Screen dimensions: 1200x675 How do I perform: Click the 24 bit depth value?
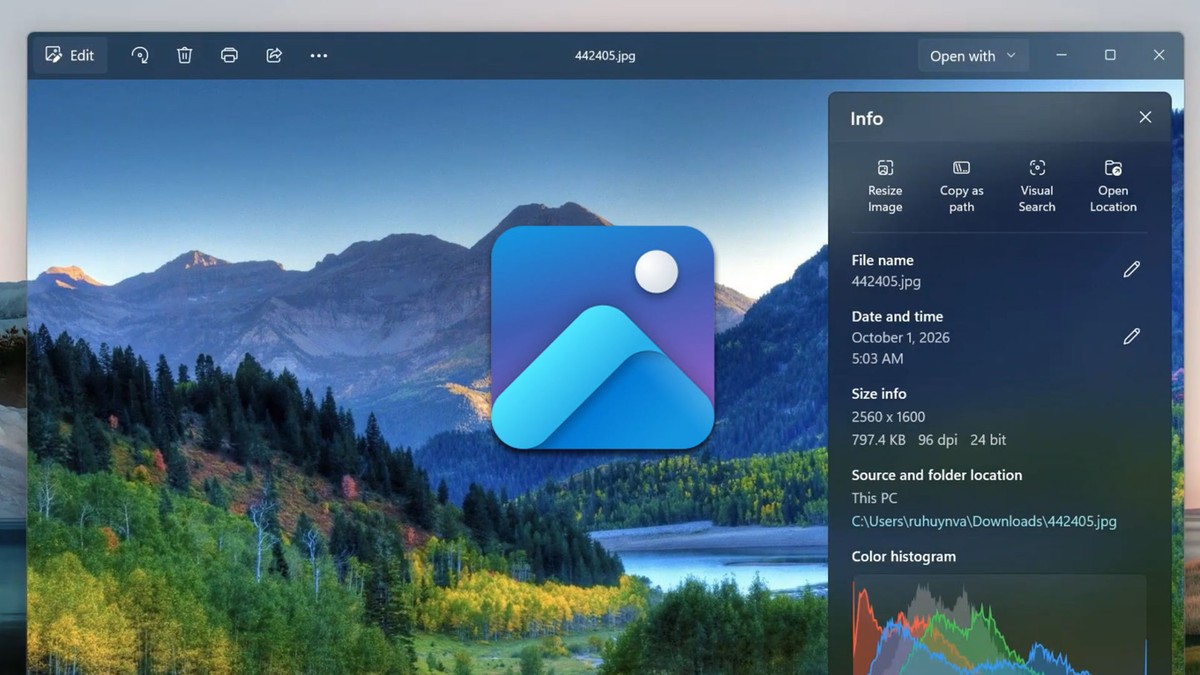[x=988, y=440]
